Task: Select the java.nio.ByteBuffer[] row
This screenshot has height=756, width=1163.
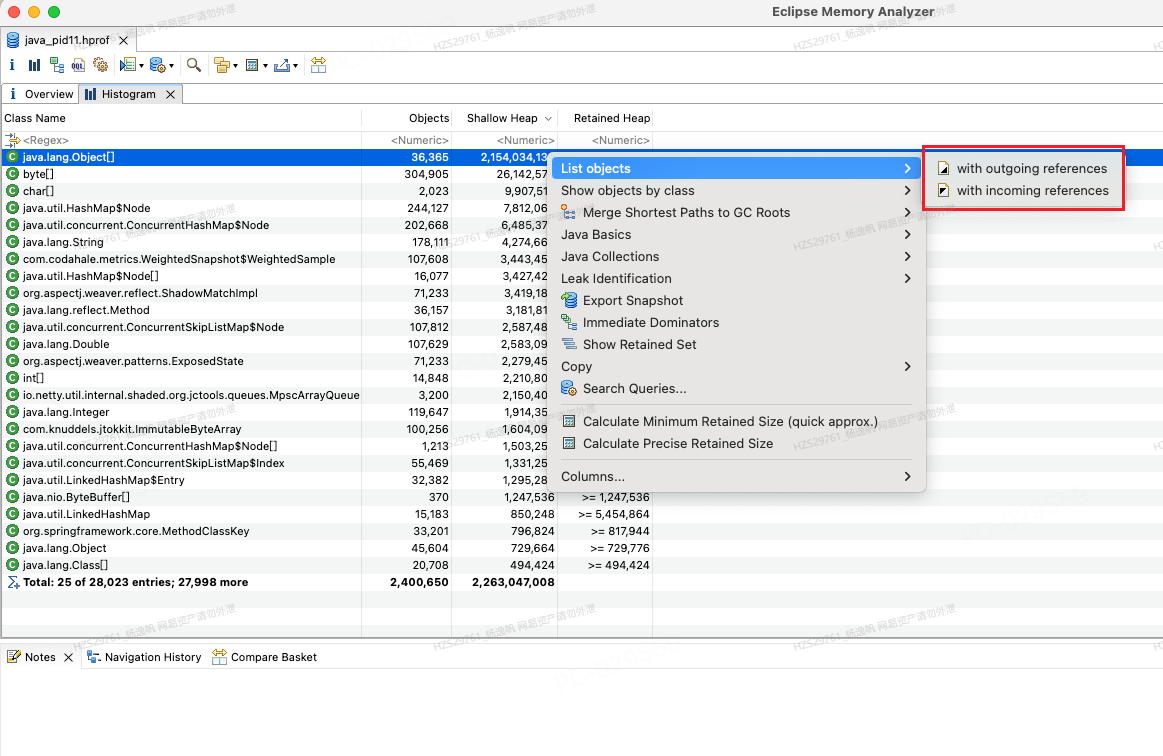Action: click(326, 497)
